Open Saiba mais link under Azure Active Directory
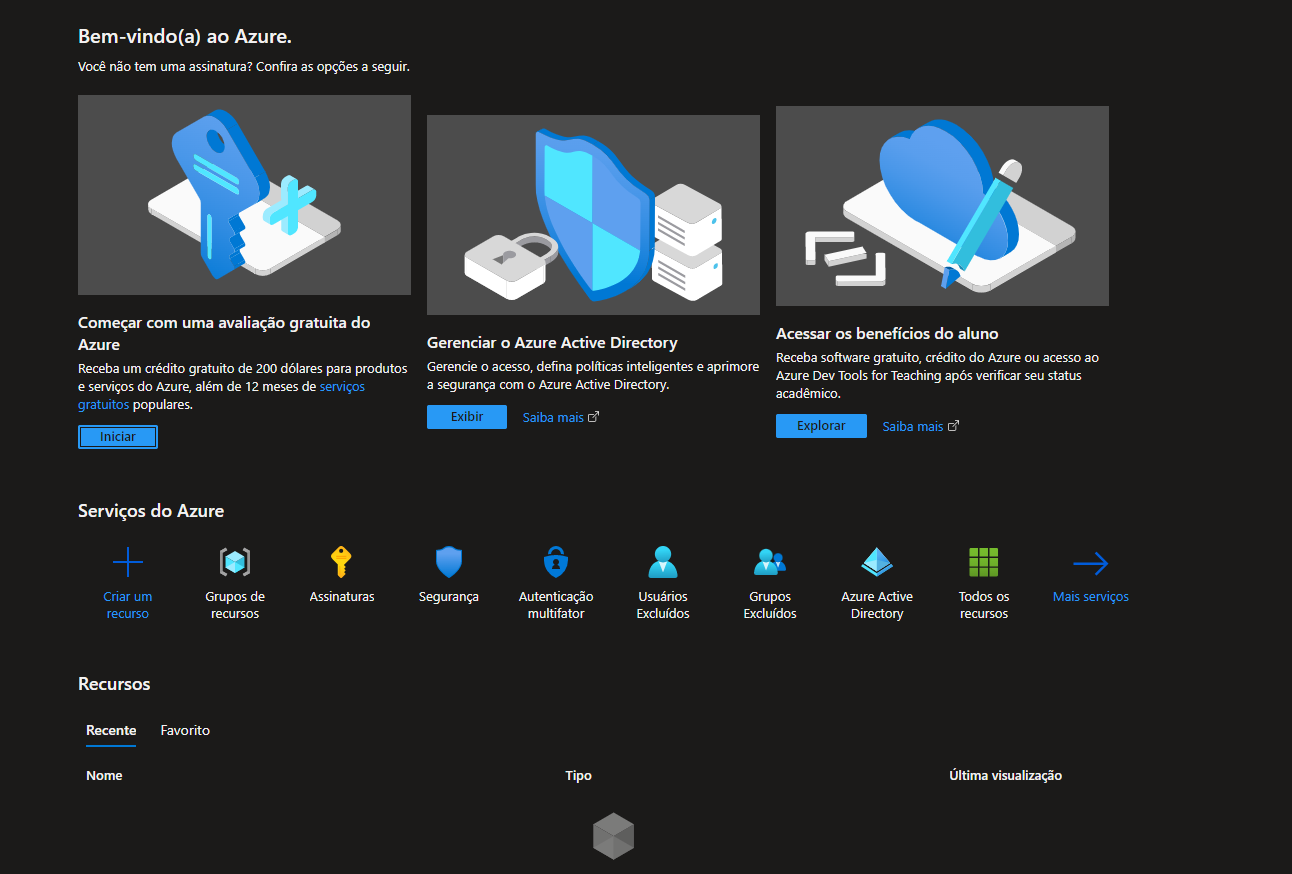Image resolution: width=1292 pixels, height=874 pixels. point(553,418)
